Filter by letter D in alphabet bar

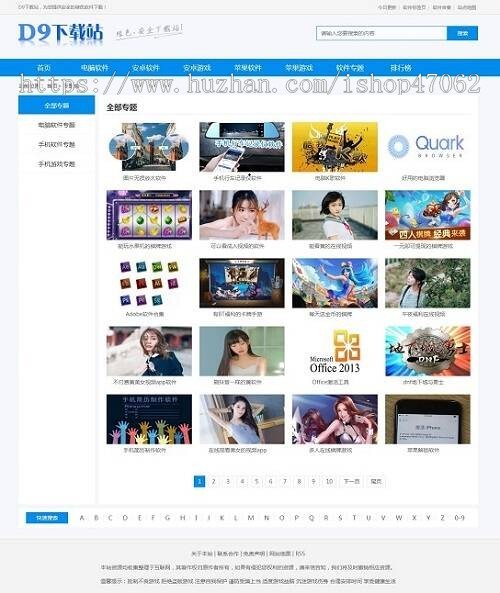pyautogui.click(x=125, y=518)
